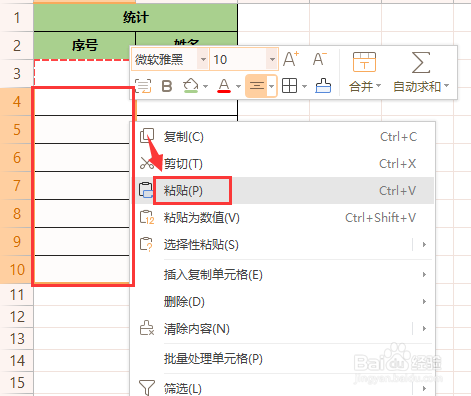The image size is (471, 396).
Task: Select row header 2
Action: pos(17,46)
